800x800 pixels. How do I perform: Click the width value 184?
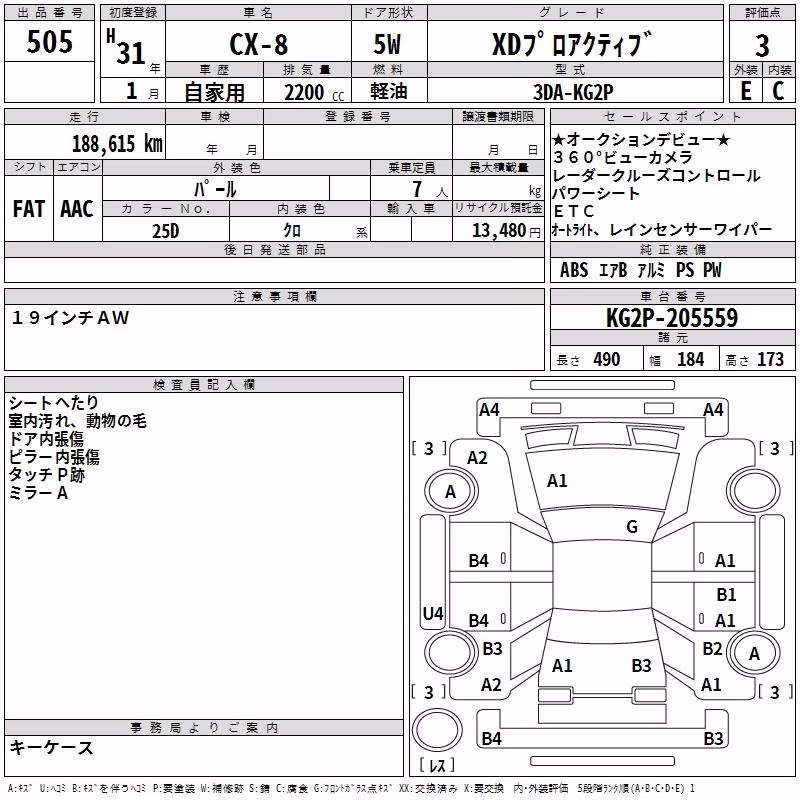(x=690, y=360)
